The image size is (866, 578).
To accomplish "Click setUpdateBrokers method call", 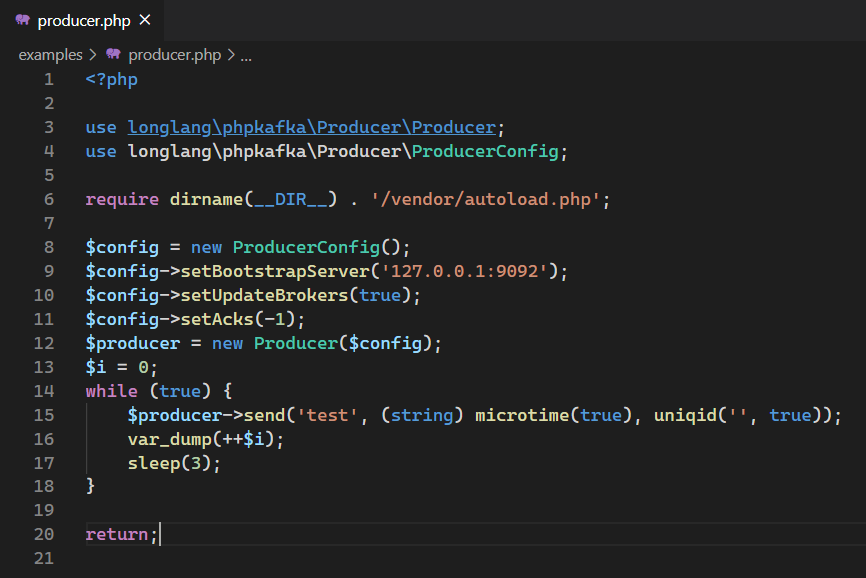I will pyautogui.click(x=265, y=295).
